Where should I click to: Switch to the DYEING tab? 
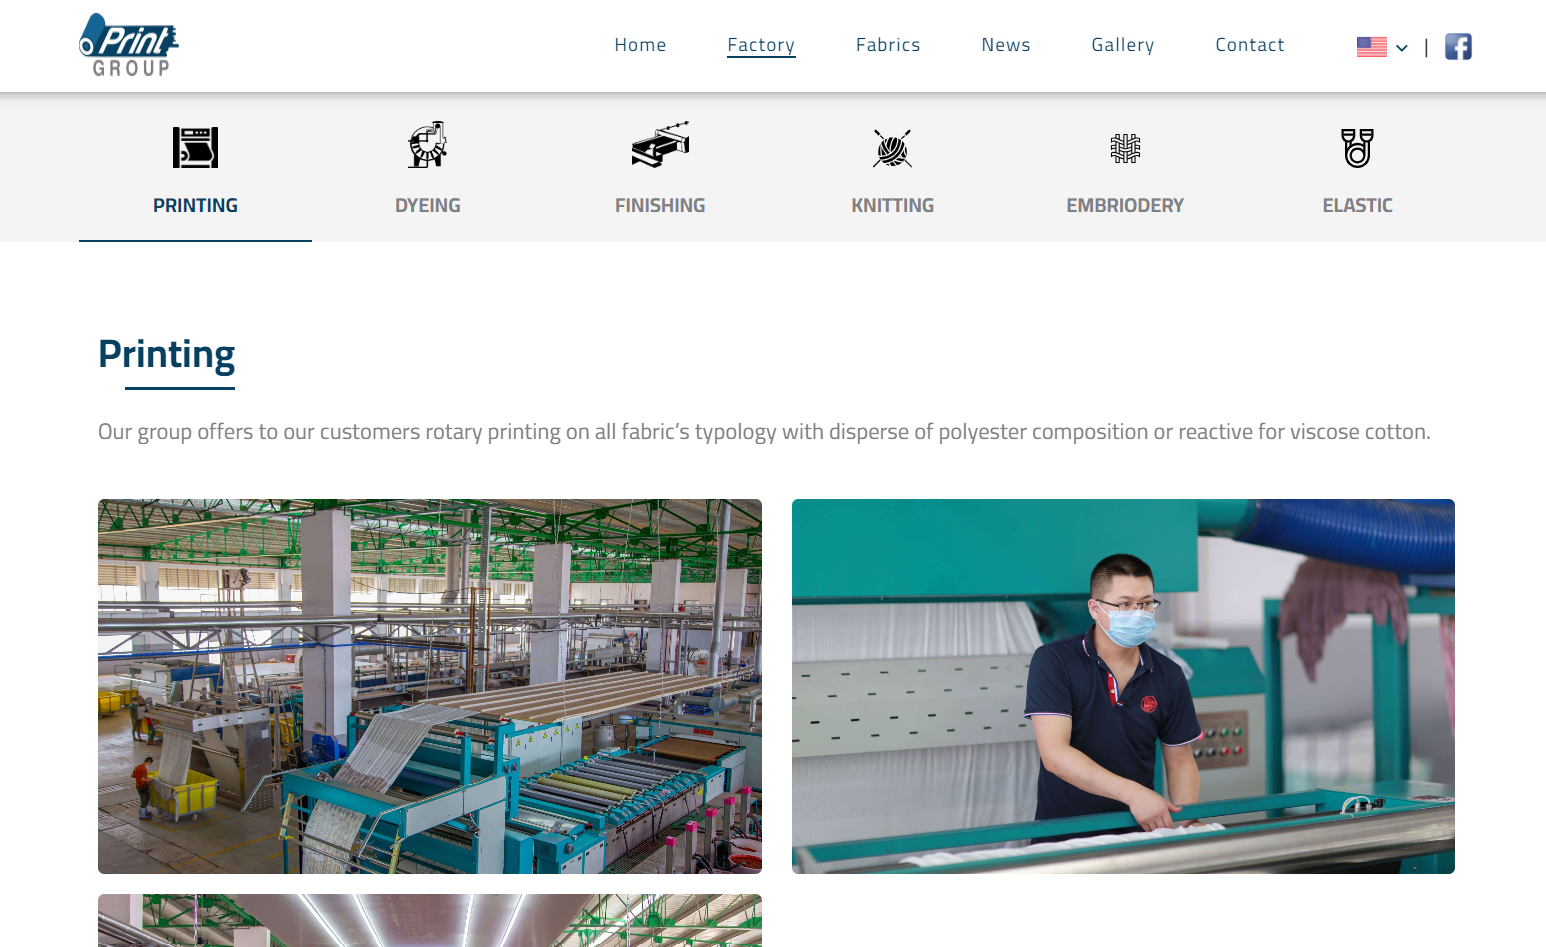(x=428, y=205)
